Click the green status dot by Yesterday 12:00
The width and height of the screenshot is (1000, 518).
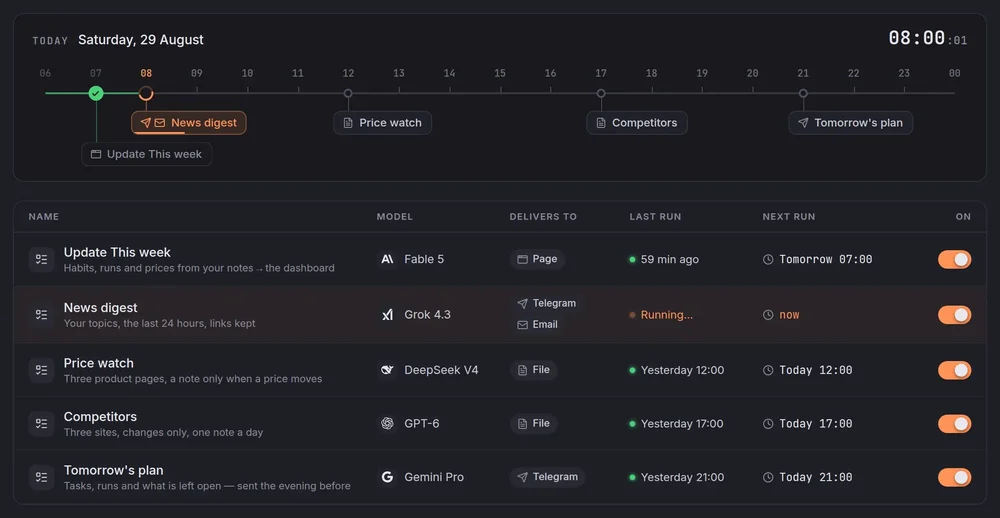(x=633, y=371)
